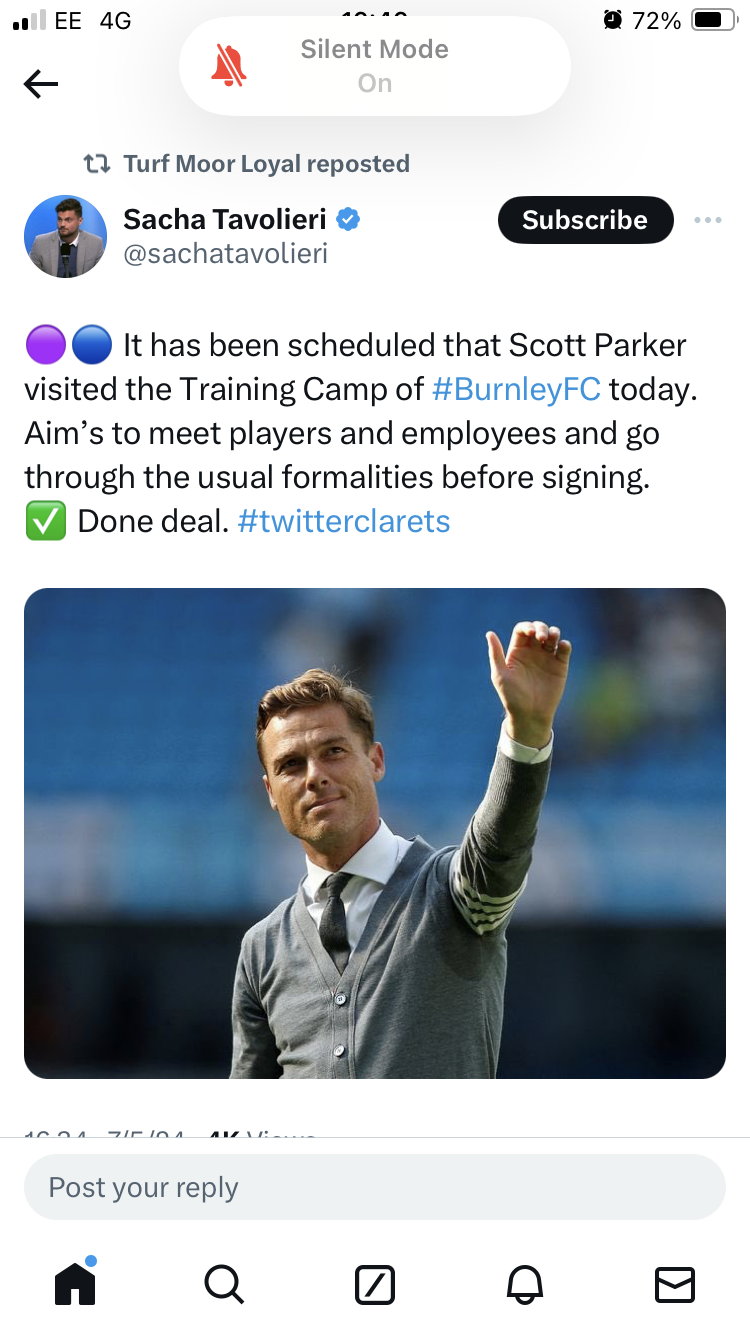Open the Search tab
The height and width of the screenshot is (1334, 750).
[x=223, y=1283]
